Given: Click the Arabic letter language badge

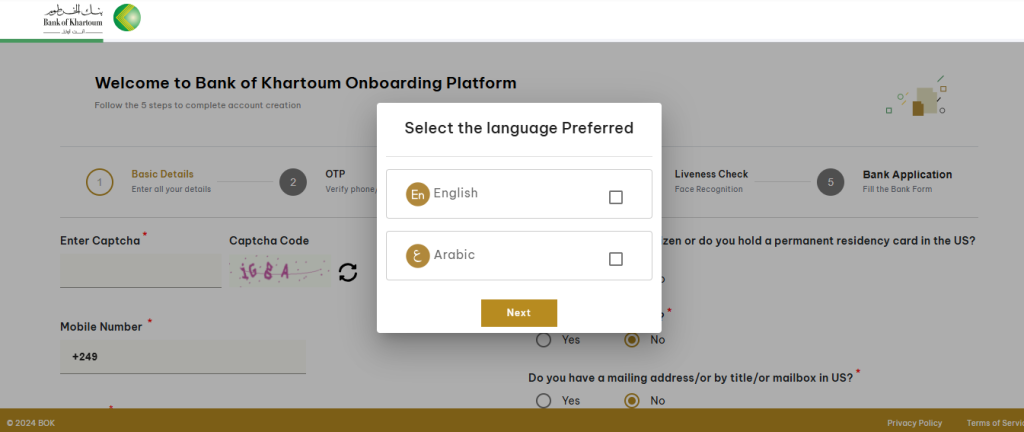Looking at the screenshot, I should (417, 255).
